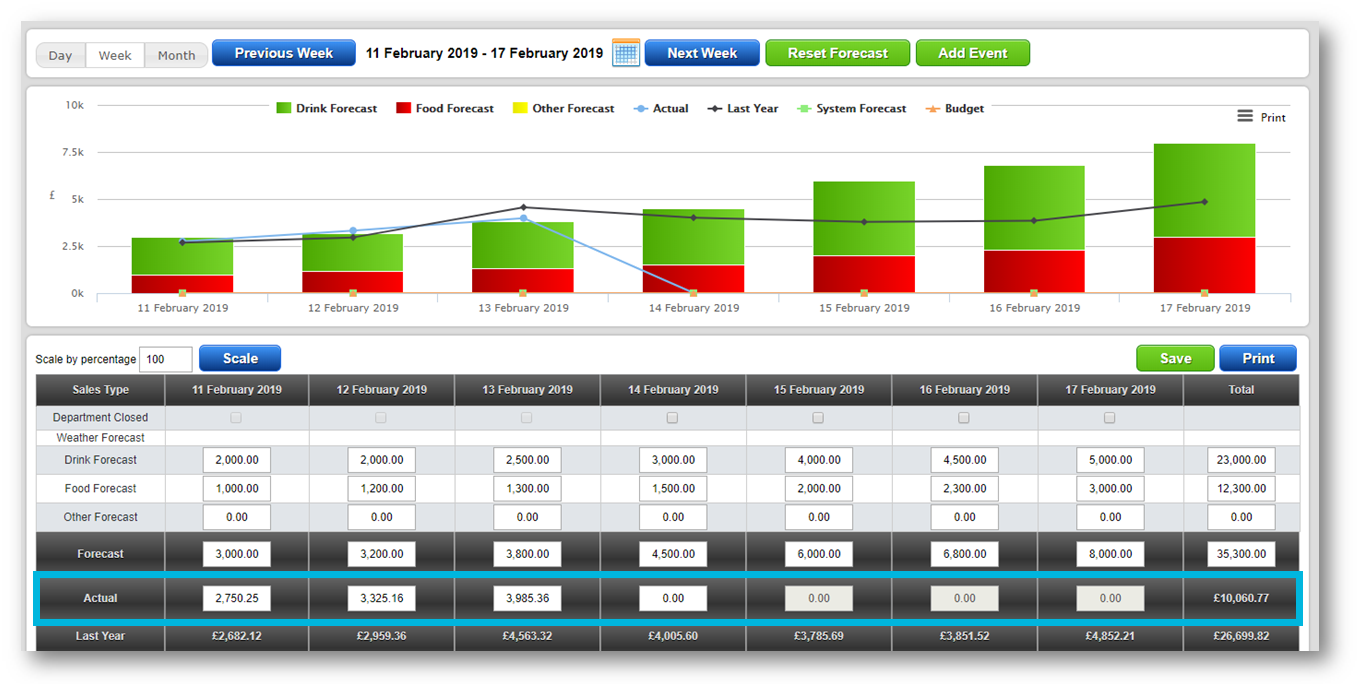This screenshot has height=684, width=1361.
Task: Go to Previous Week
Action: 283,53
